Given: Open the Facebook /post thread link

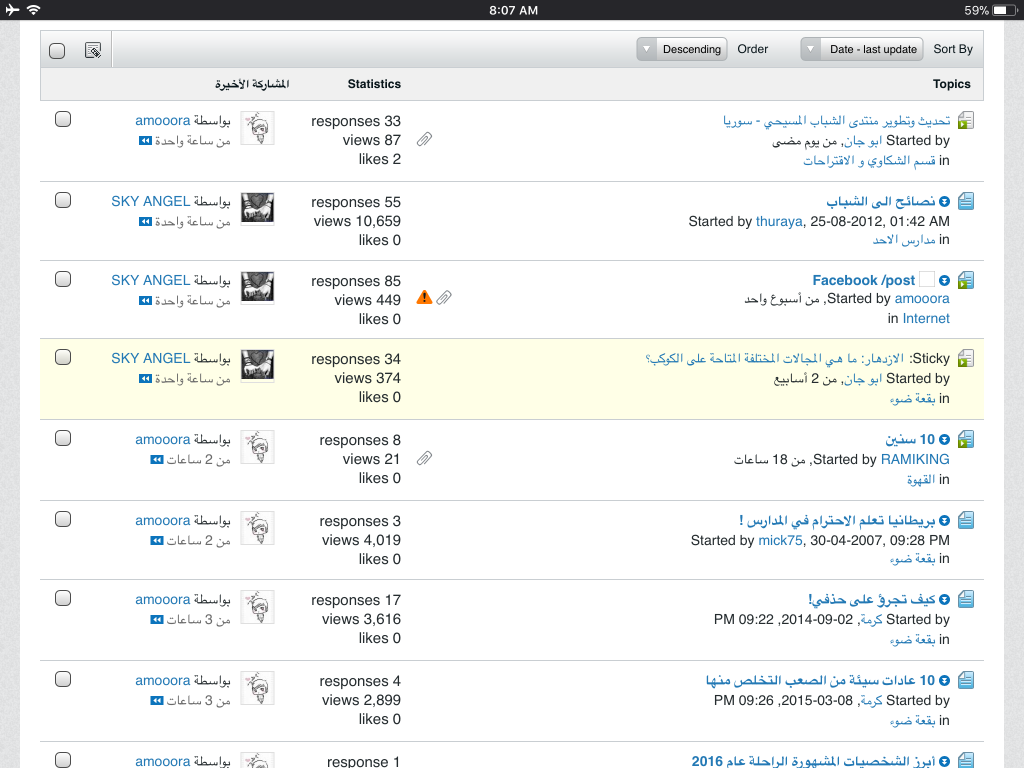Looking at the screenshot, I should pyautogui.click(x=863, y=280).
